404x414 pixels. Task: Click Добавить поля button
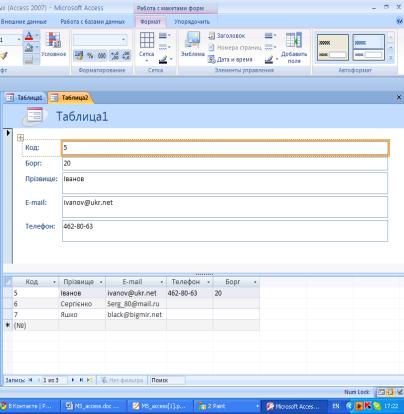294,48
